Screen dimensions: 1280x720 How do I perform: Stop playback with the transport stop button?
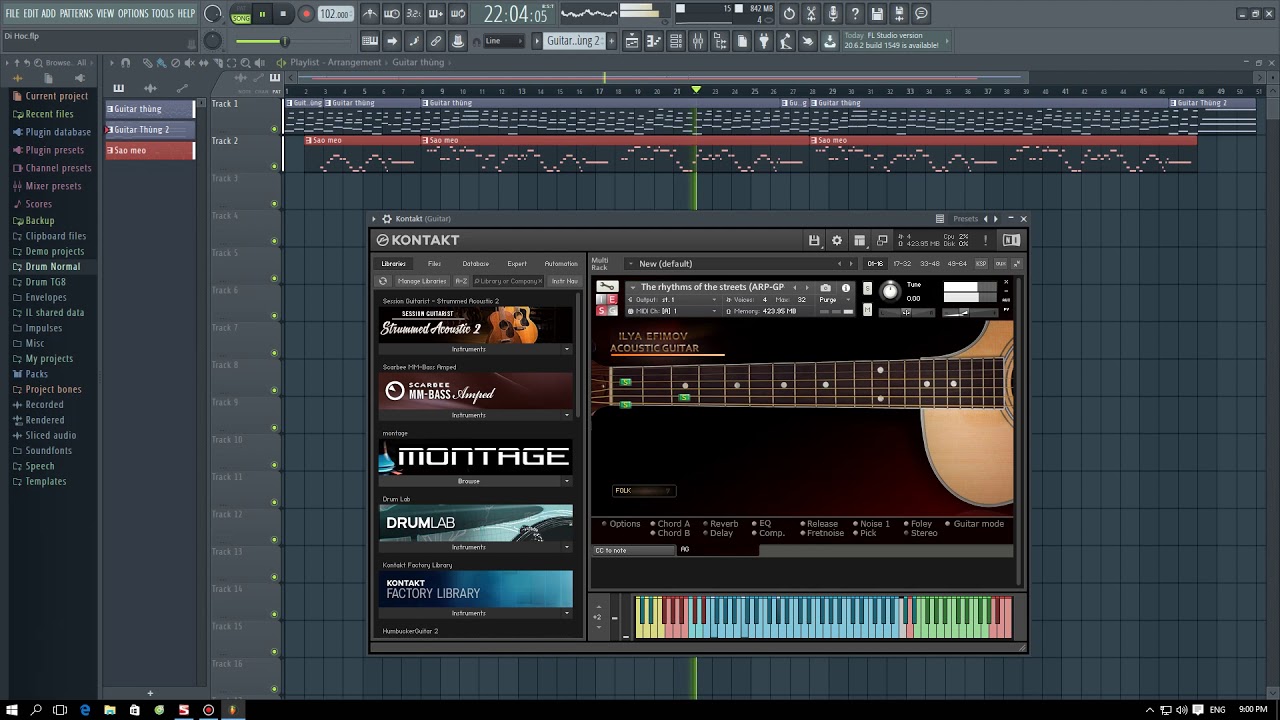(x=283, y=14)
